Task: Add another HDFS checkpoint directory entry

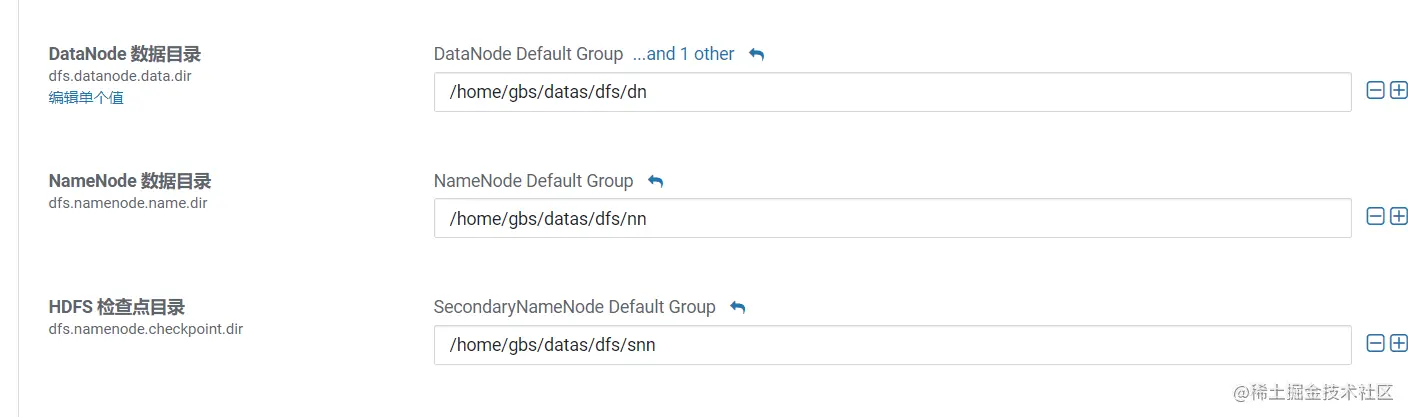Action: pyautogui.click(x=1398, y=344)
